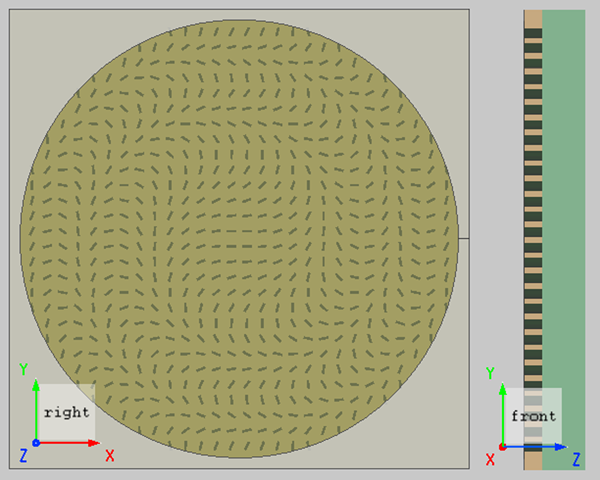Viewport: 600px width, 480px height.
Task: Click red X origin dot in front view
Action: (x=502, y=447)
